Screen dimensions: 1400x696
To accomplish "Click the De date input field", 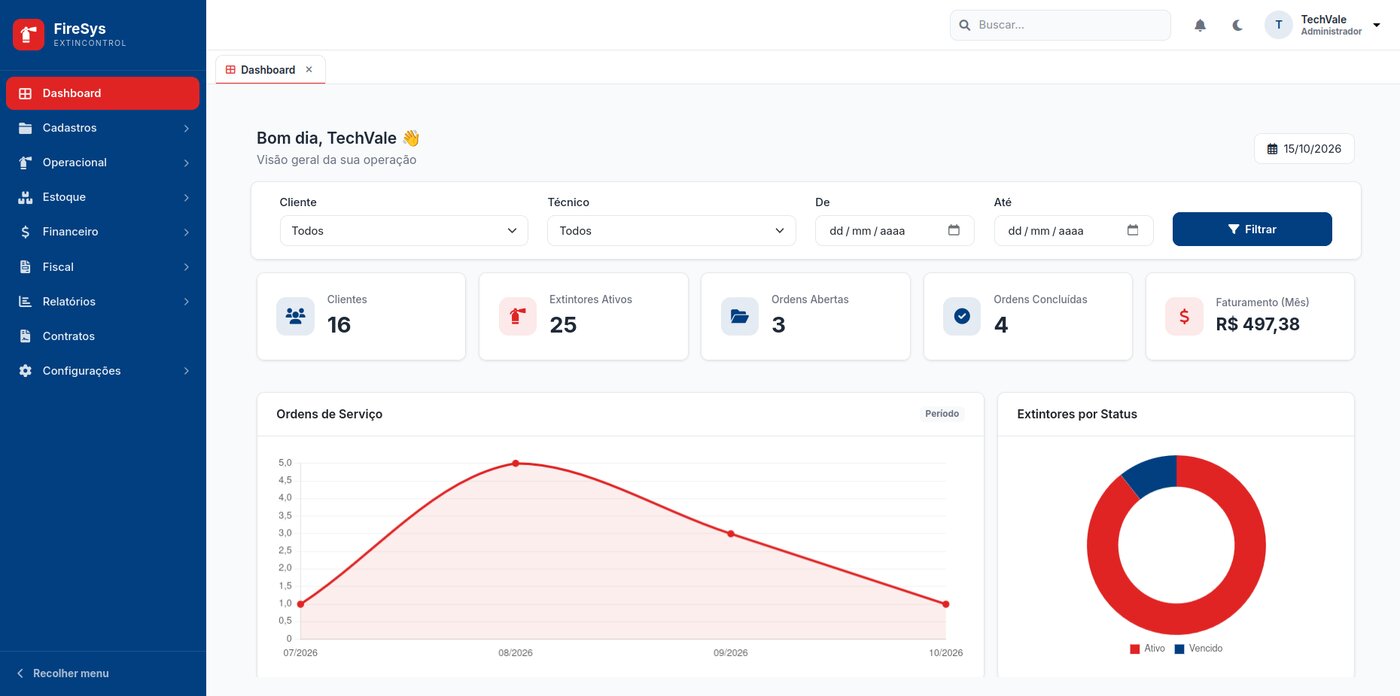I will pyautogui.click(x=895, y=230).
